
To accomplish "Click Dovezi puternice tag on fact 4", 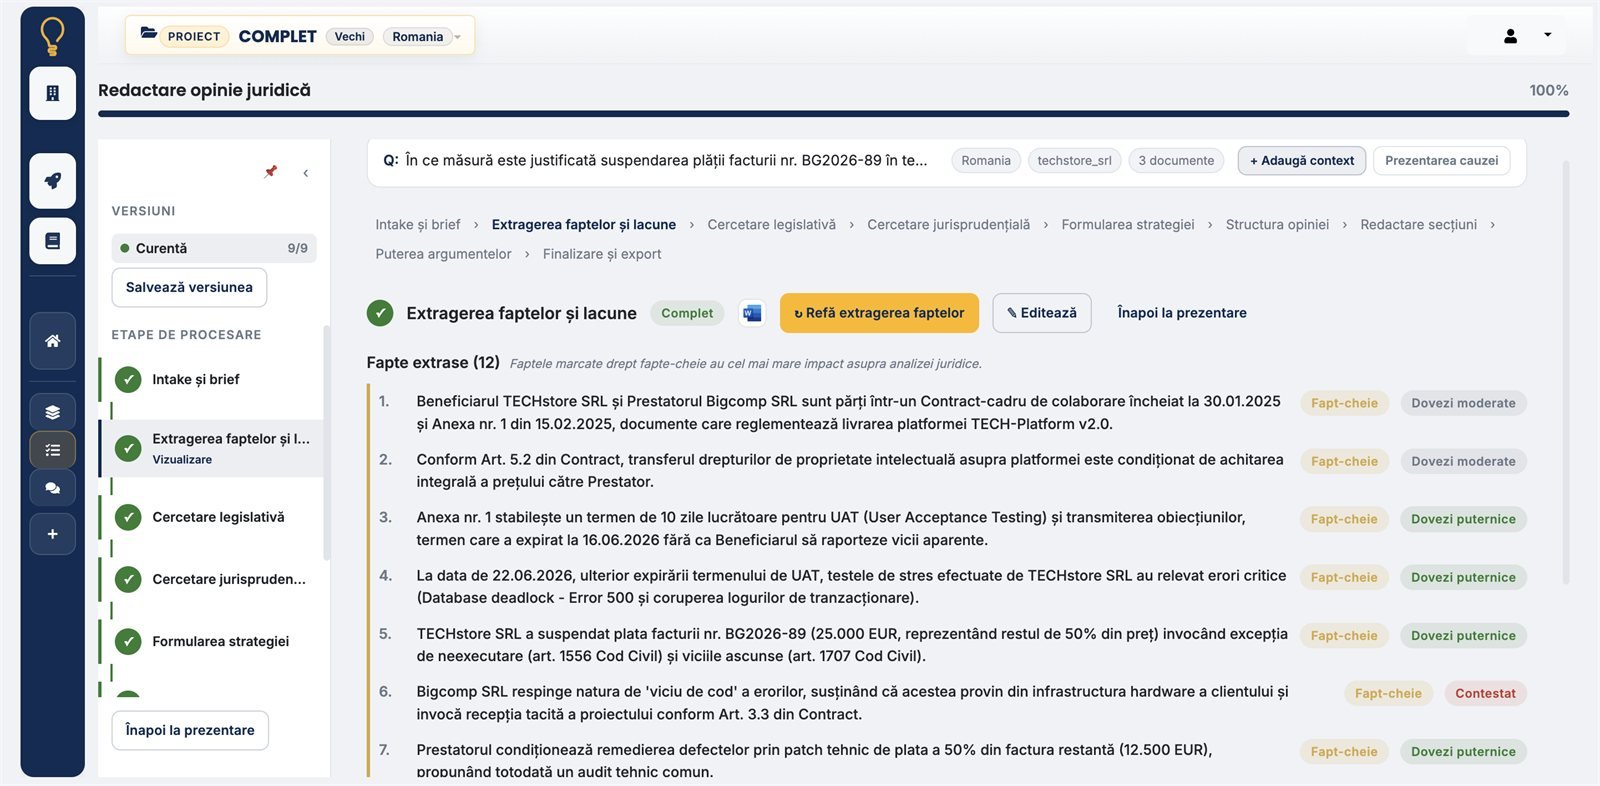I will pyautogui.click(x=1463, y=577).
